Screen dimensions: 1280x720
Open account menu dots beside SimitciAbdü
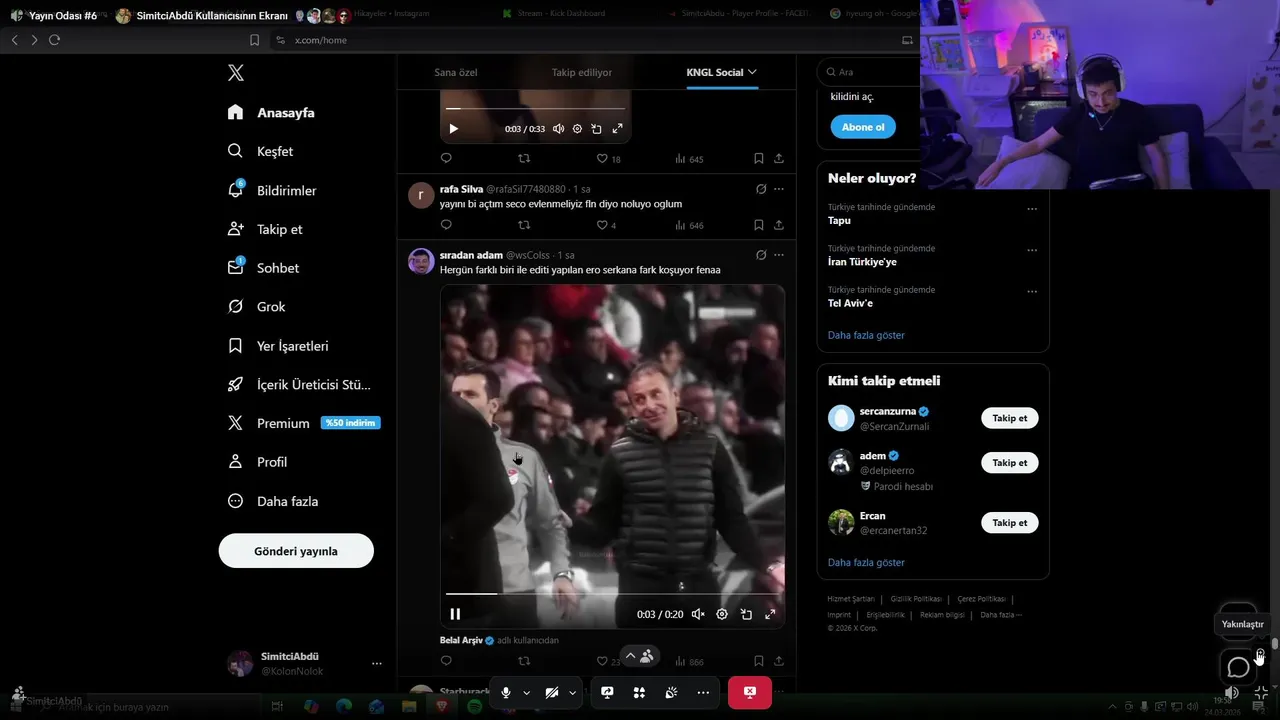coord(377,663)
